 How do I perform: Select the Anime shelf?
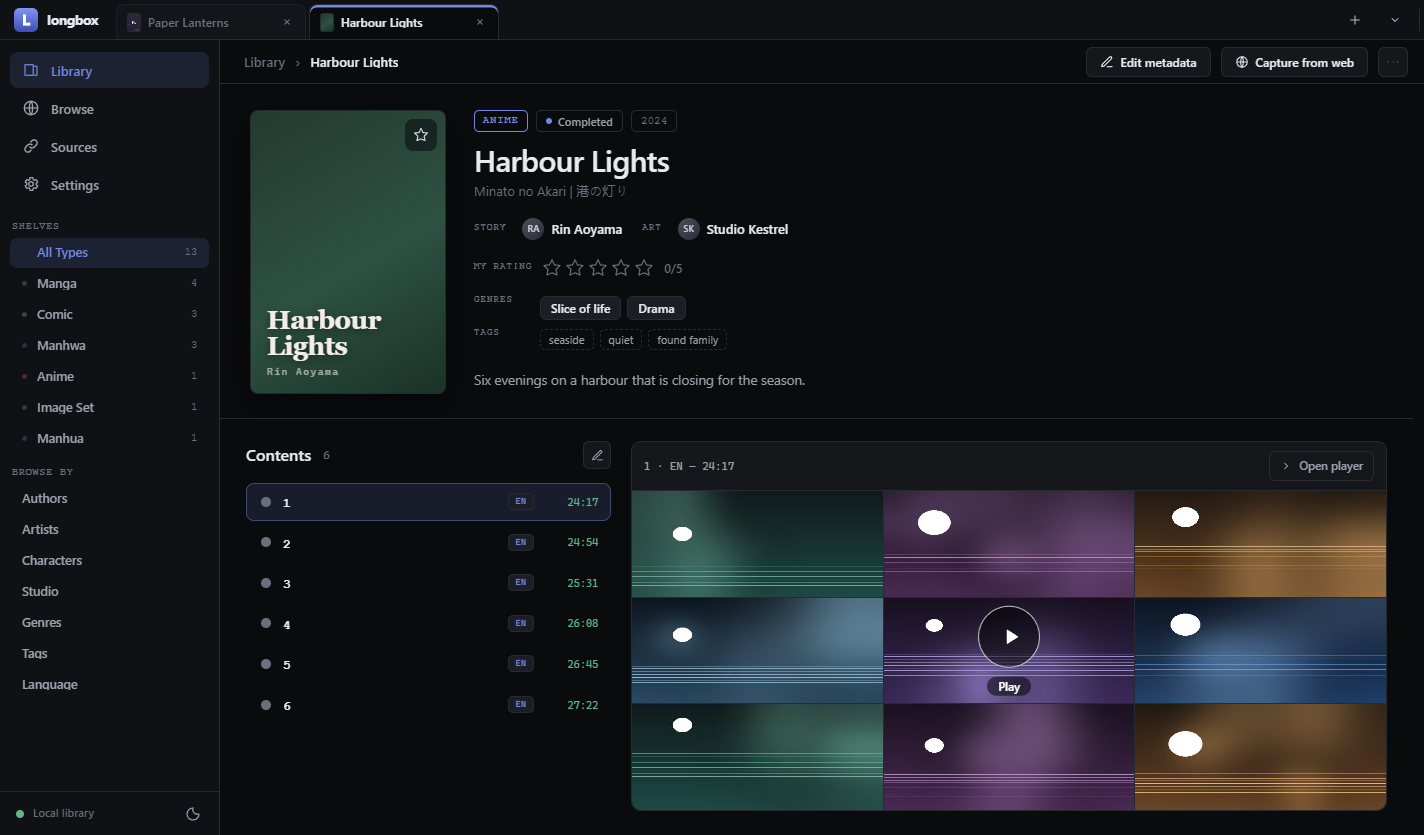tap(109, 376)
